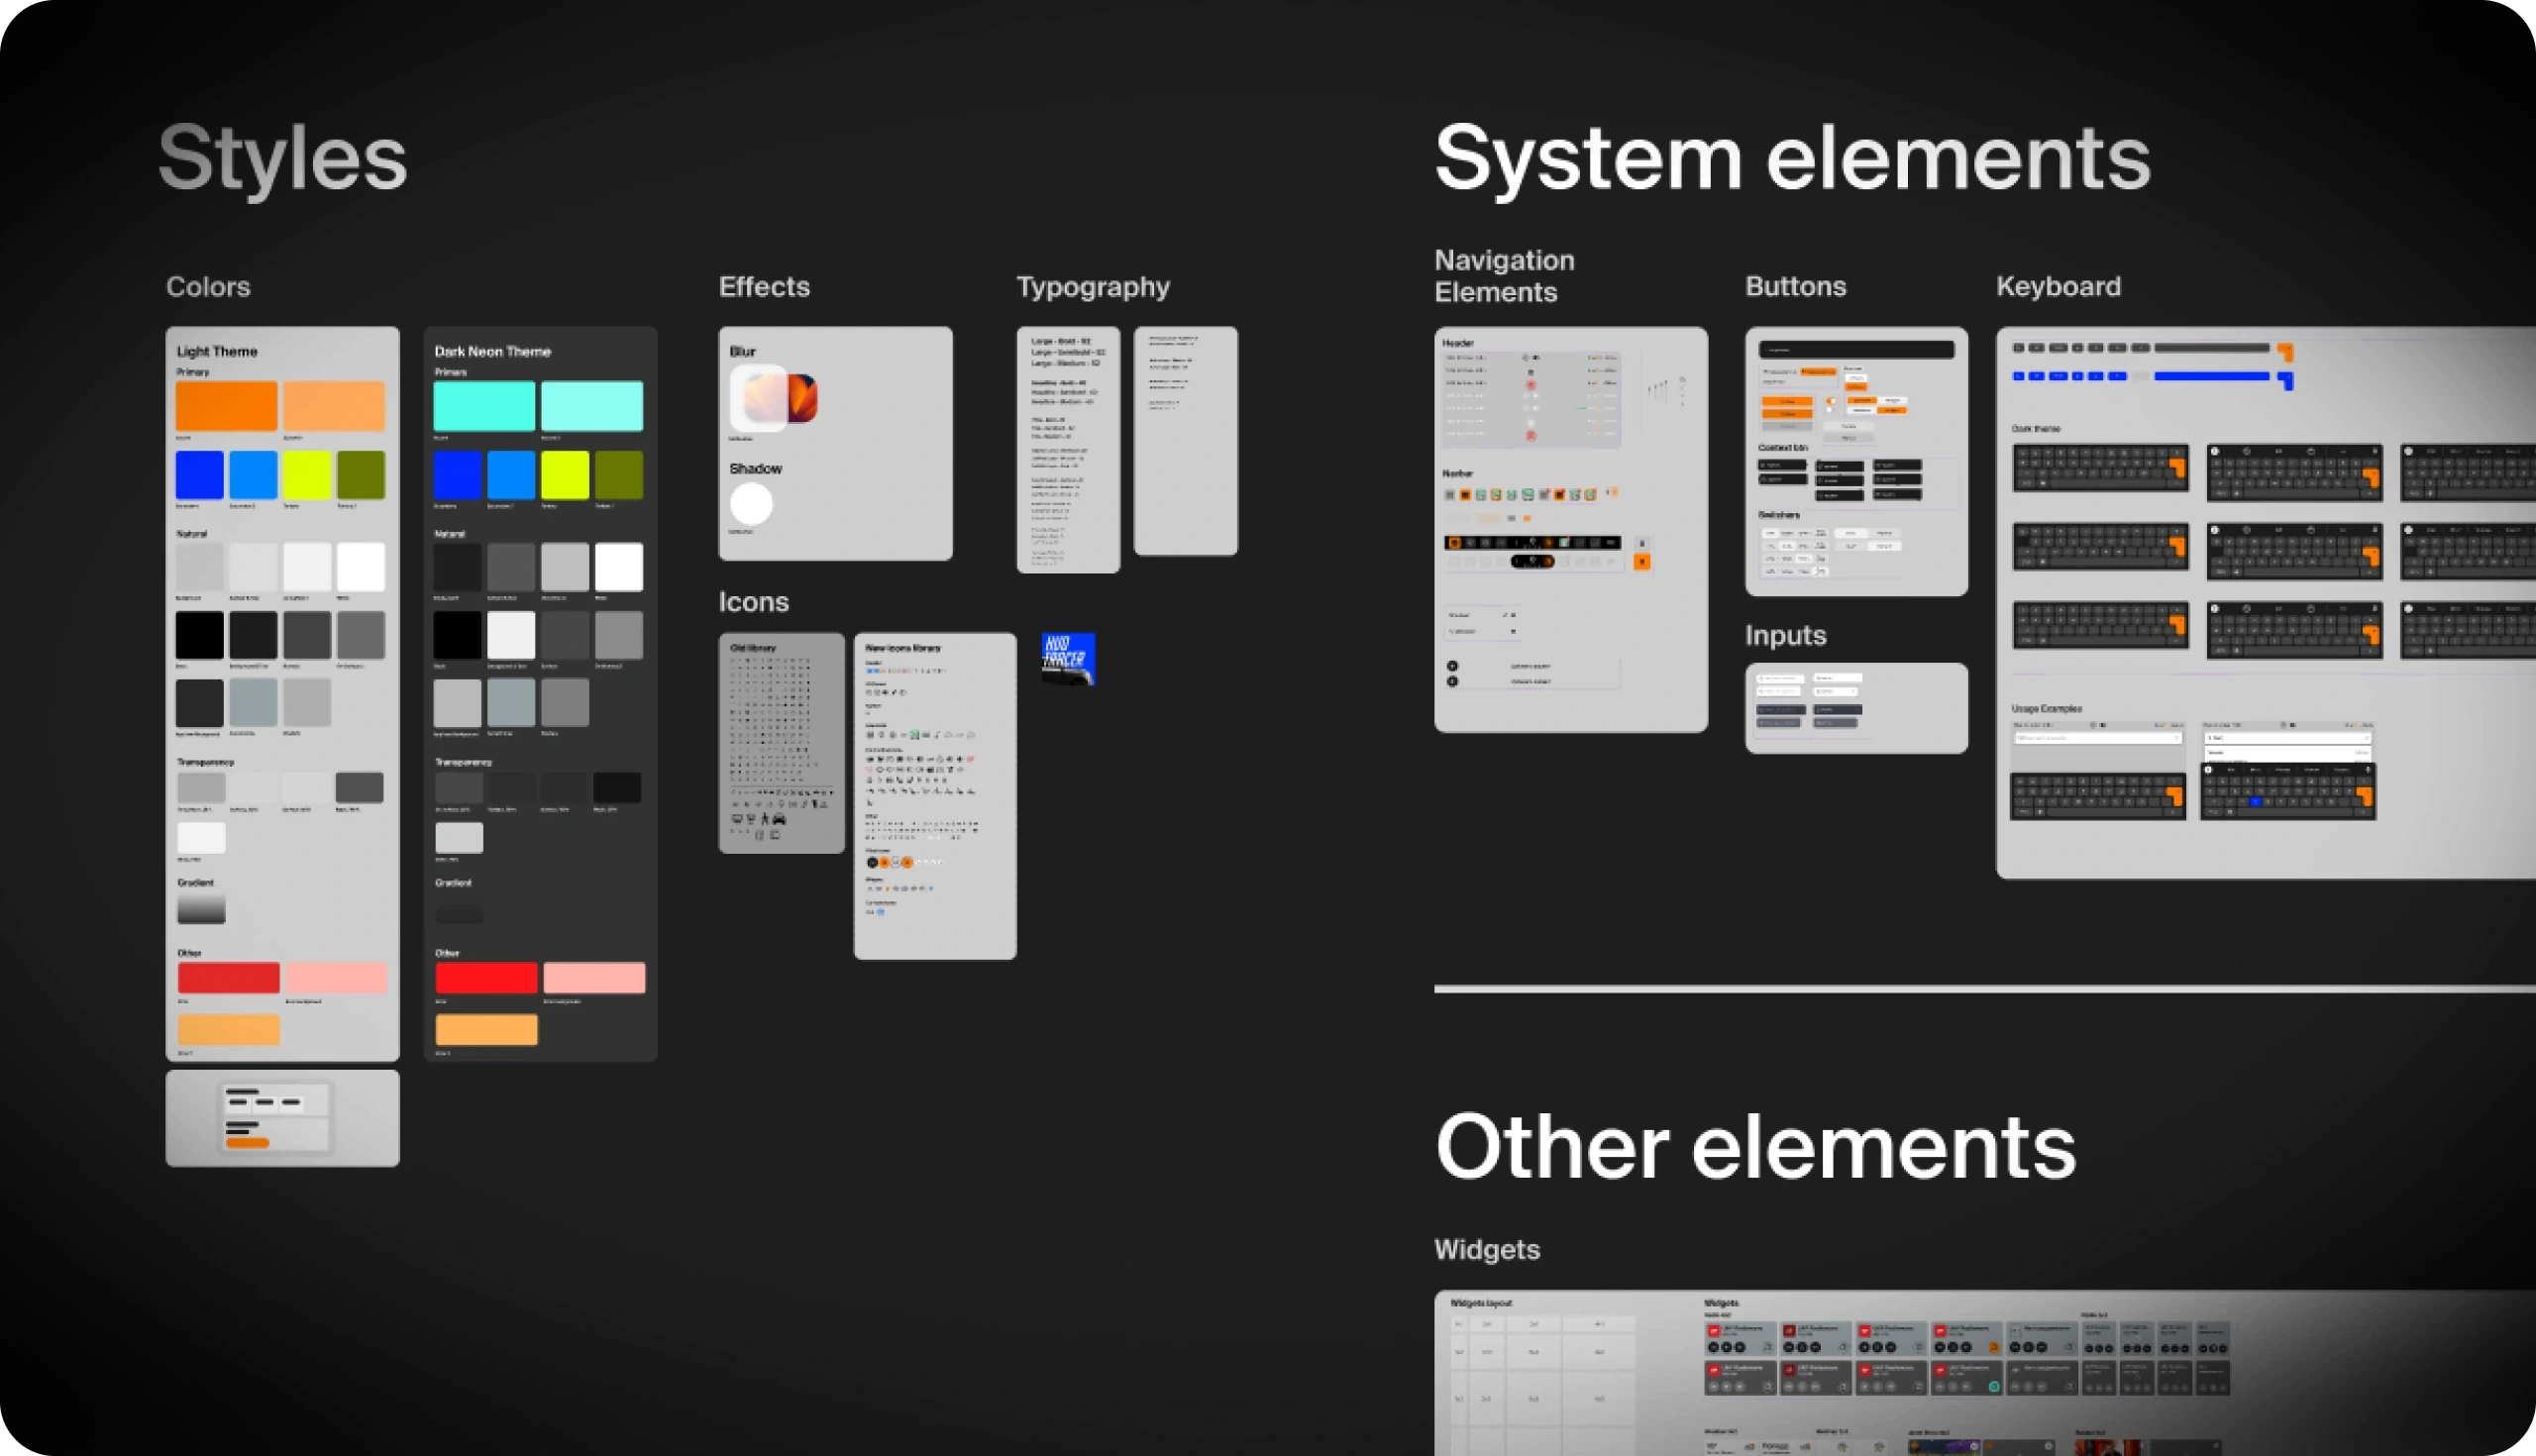
Task: Click the orange blurred app icon under Blur
Action: coord(803,397)
